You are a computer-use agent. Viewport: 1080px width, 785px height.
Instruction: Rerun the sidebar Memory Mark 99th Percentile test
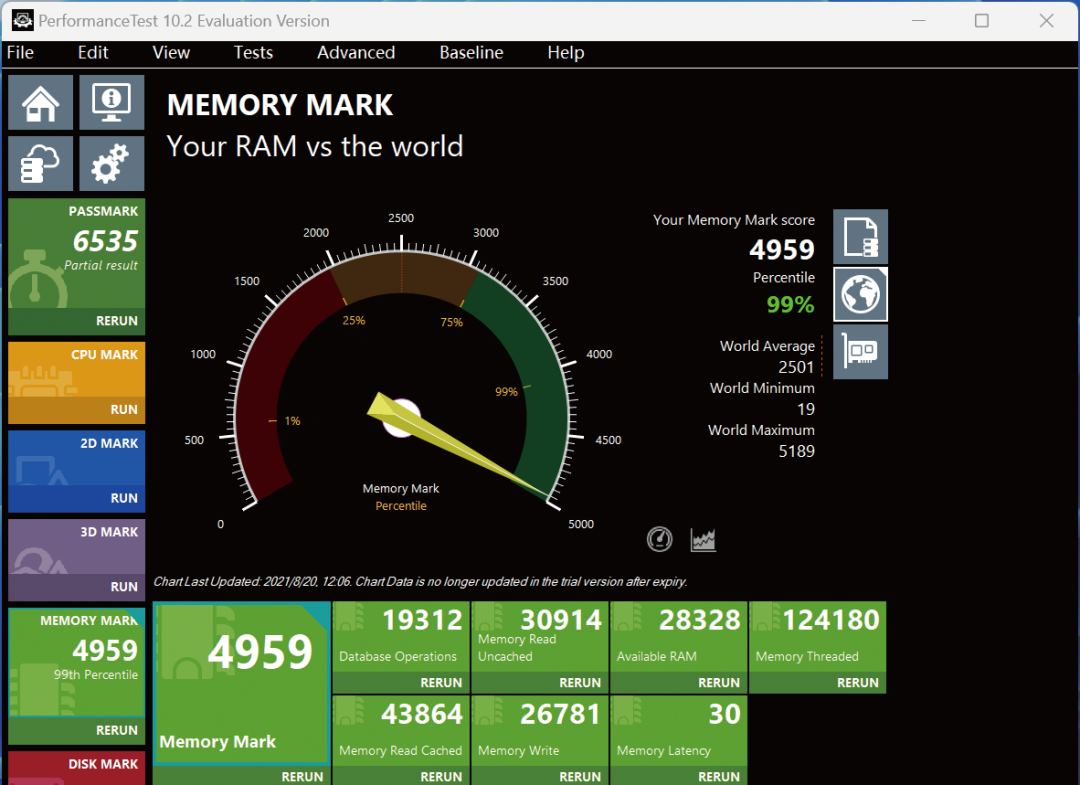click(76, 730)
